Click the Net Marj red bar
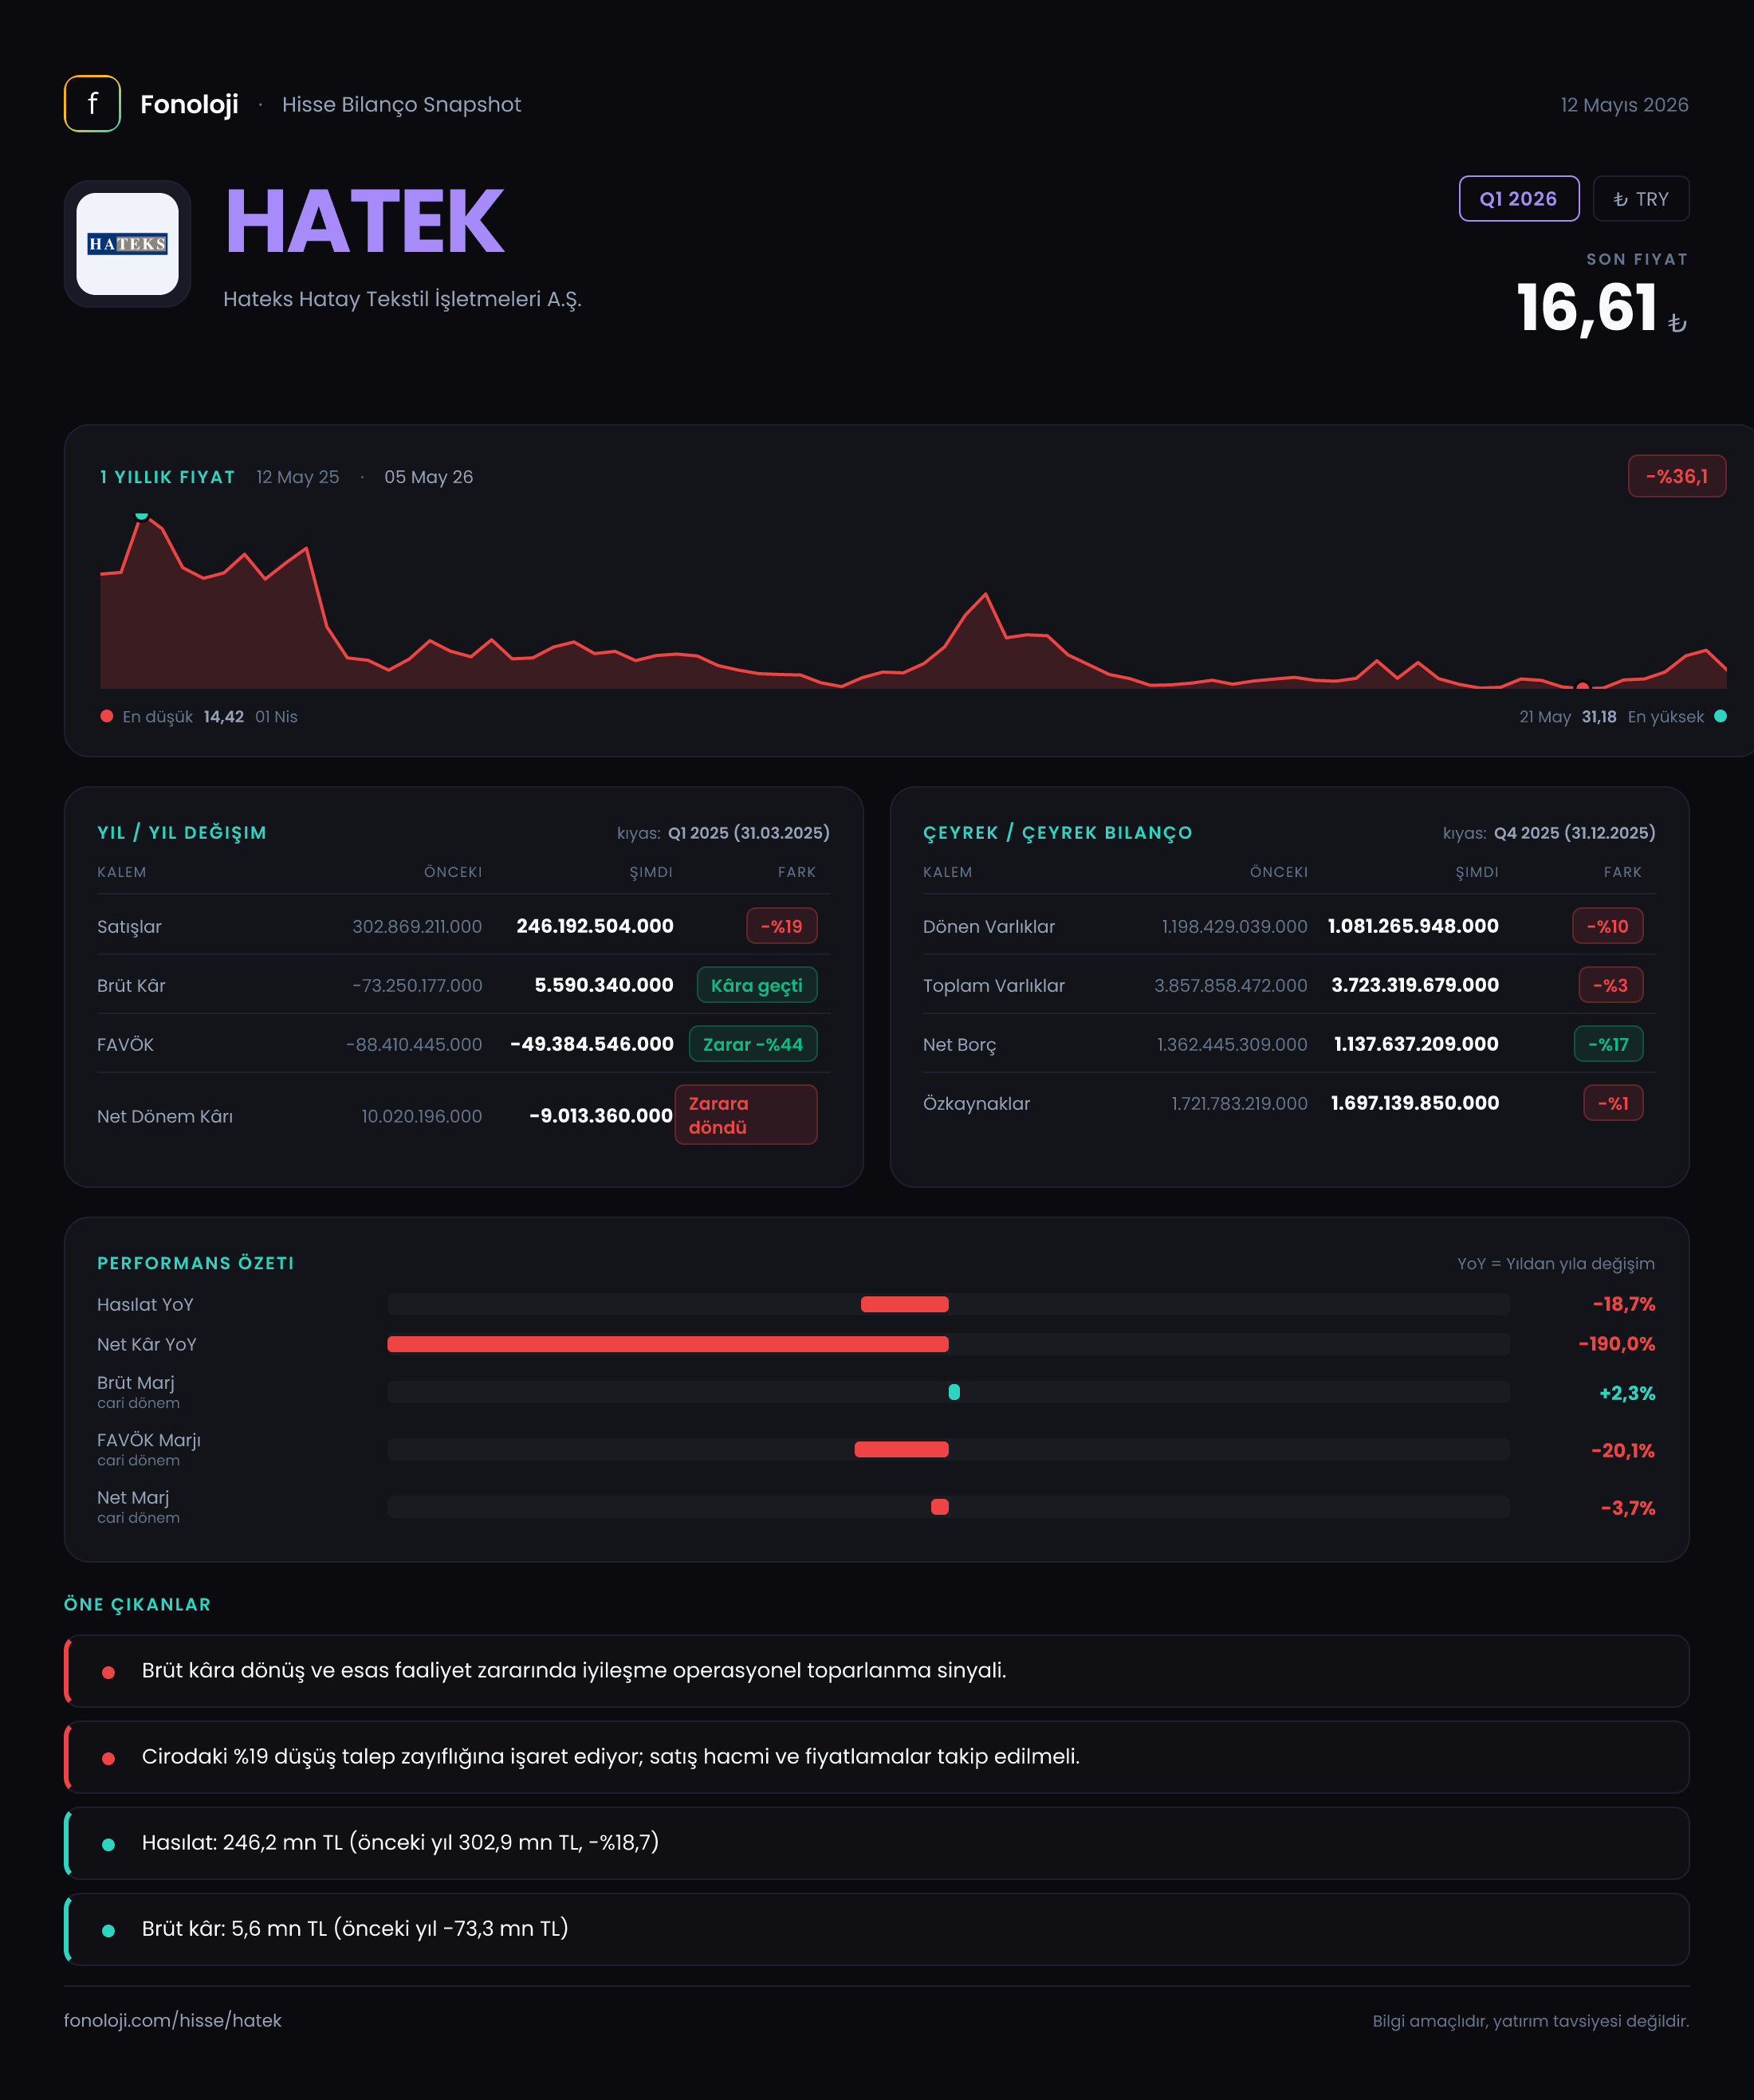1754x2100 pixels. coord(940,1507)
